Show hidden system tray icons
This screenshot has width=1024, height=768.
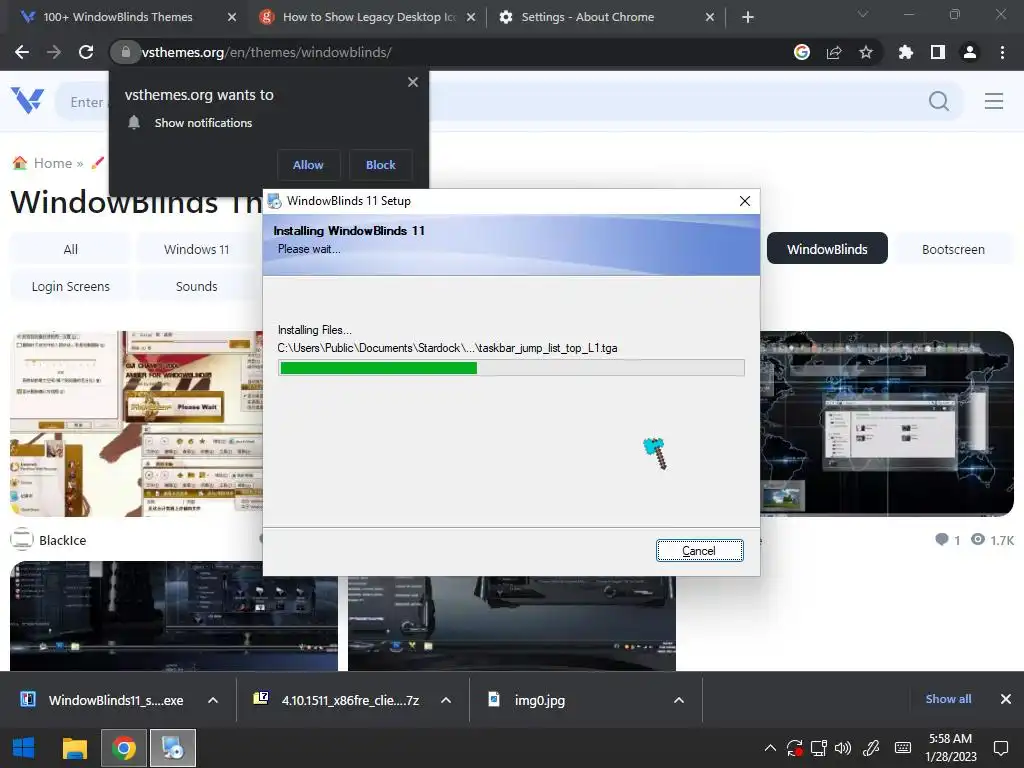pos(770,748)
